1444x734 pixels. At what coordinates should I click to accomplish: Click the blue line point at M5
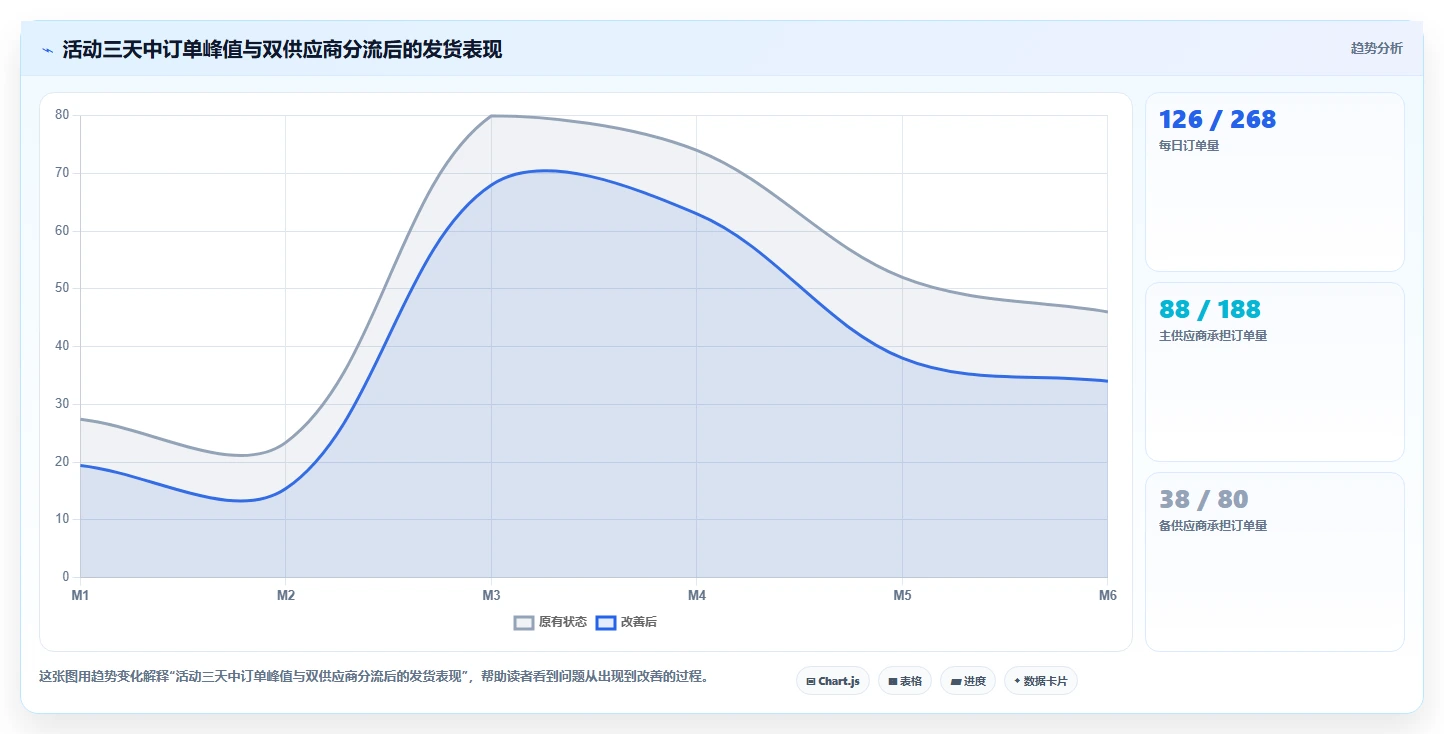tap(902, 358)
